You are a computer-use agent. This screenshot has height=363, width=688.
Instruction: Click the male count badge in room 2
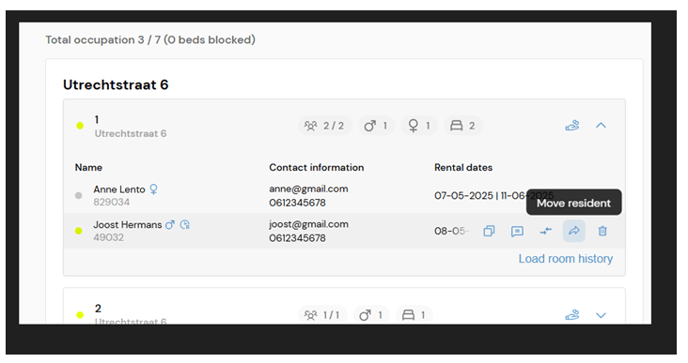pos(371,315)
